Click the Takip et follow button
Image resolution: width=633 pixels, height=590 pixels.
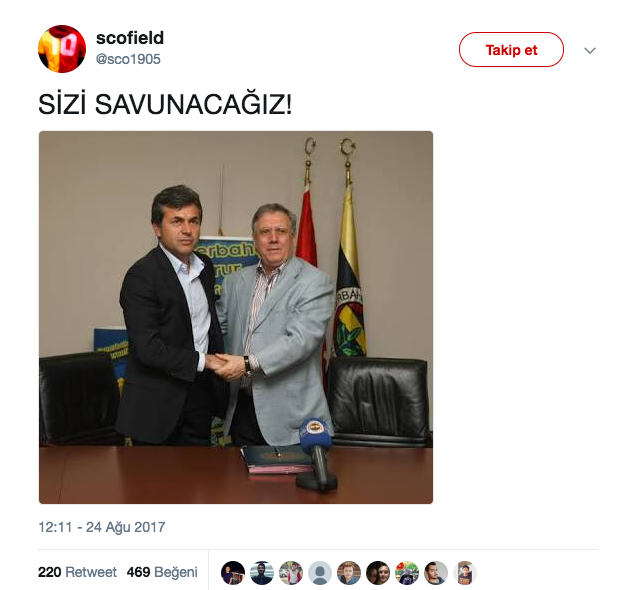coord(511,50)
